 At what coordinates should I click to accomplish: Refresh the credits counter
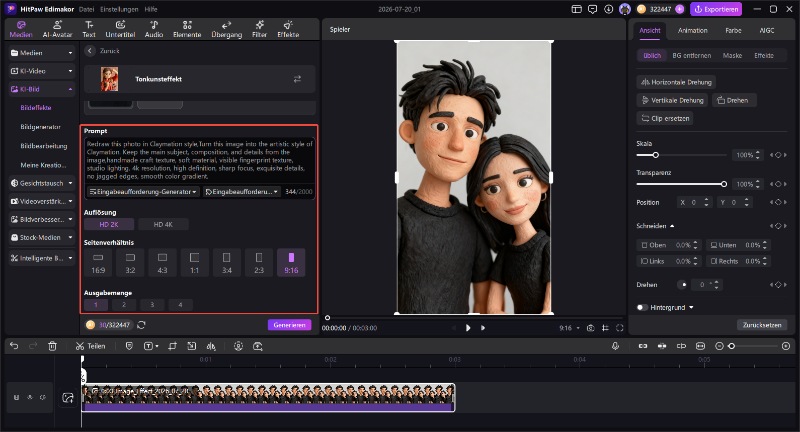click(x=141, y=325)
